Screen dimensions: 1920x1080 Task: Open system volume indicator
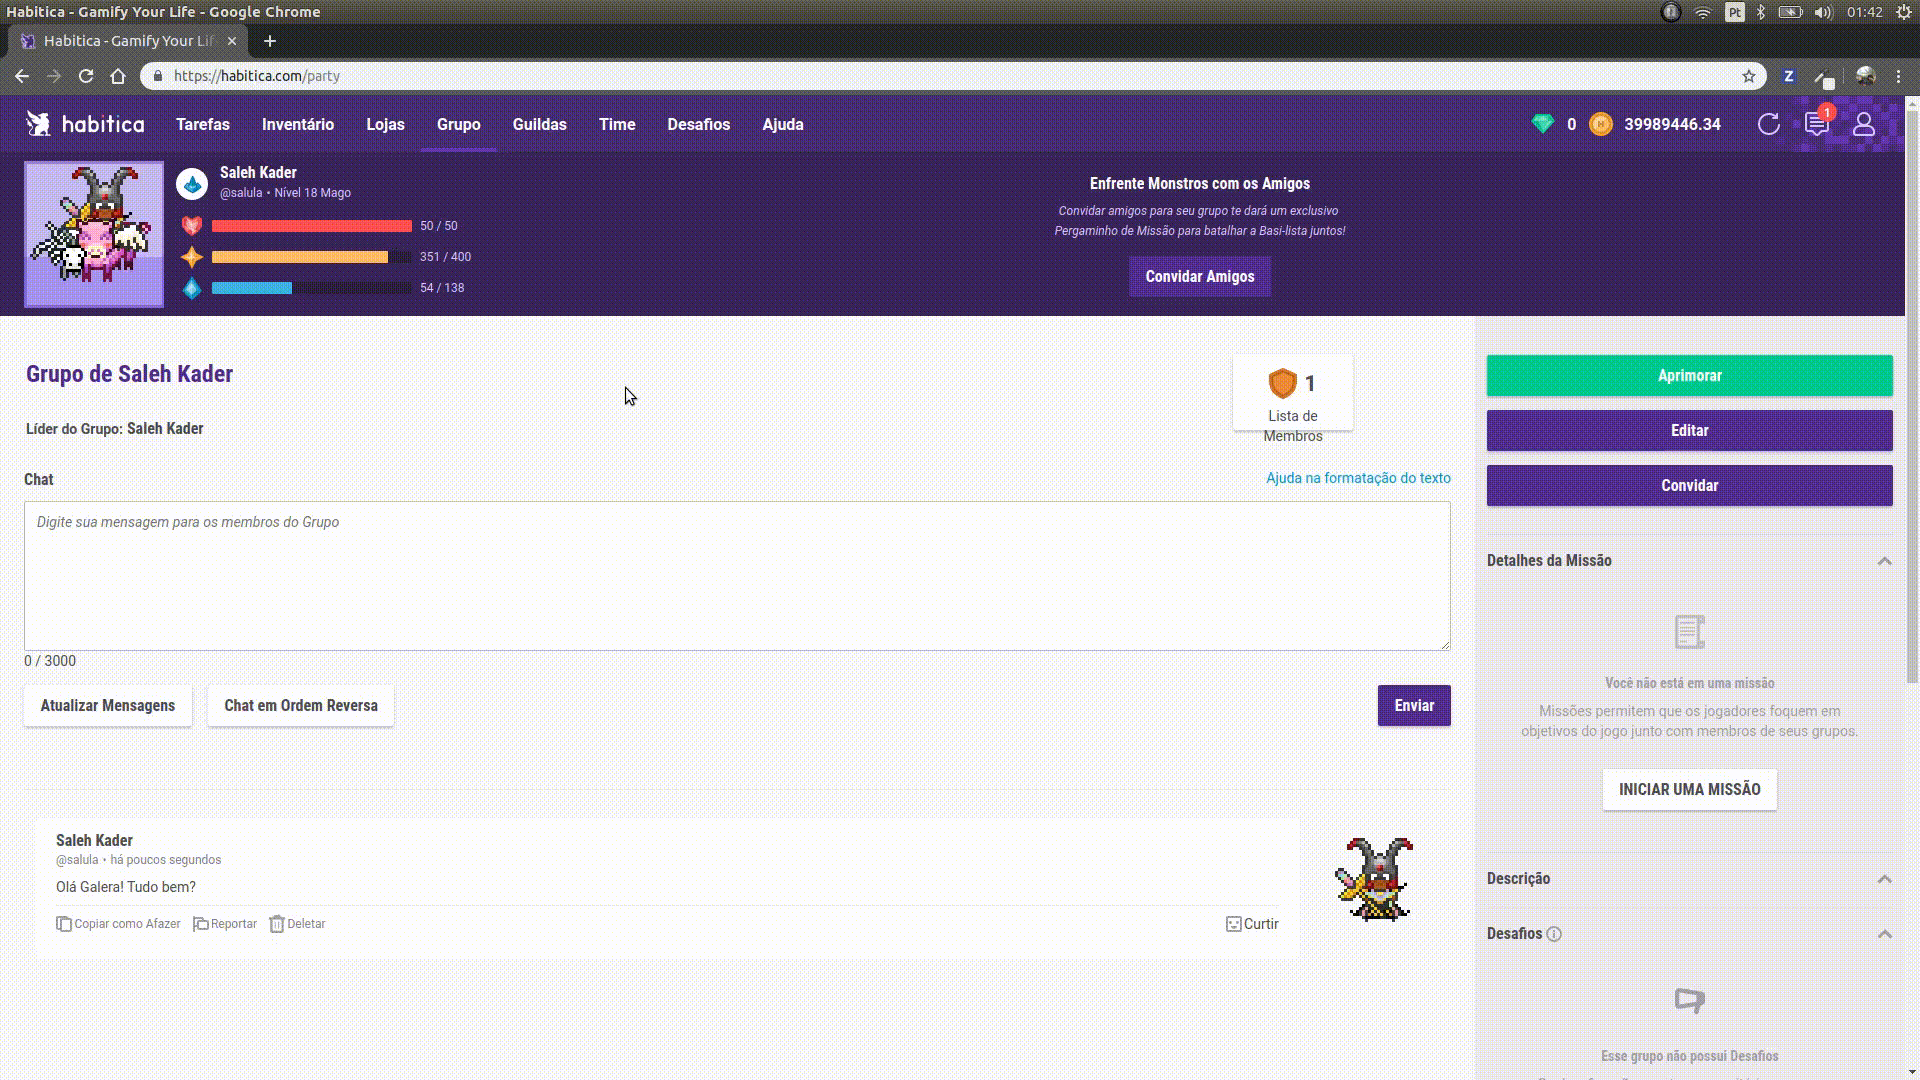tap(1823, 12)
